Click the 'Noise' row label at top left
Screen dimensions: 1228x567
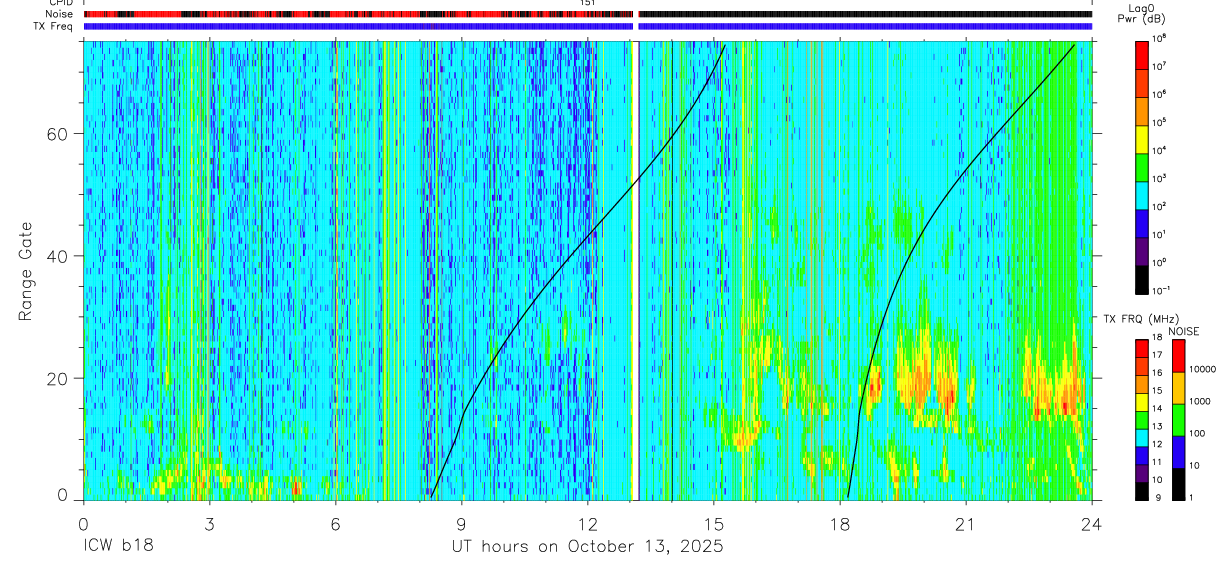point(60,14)
